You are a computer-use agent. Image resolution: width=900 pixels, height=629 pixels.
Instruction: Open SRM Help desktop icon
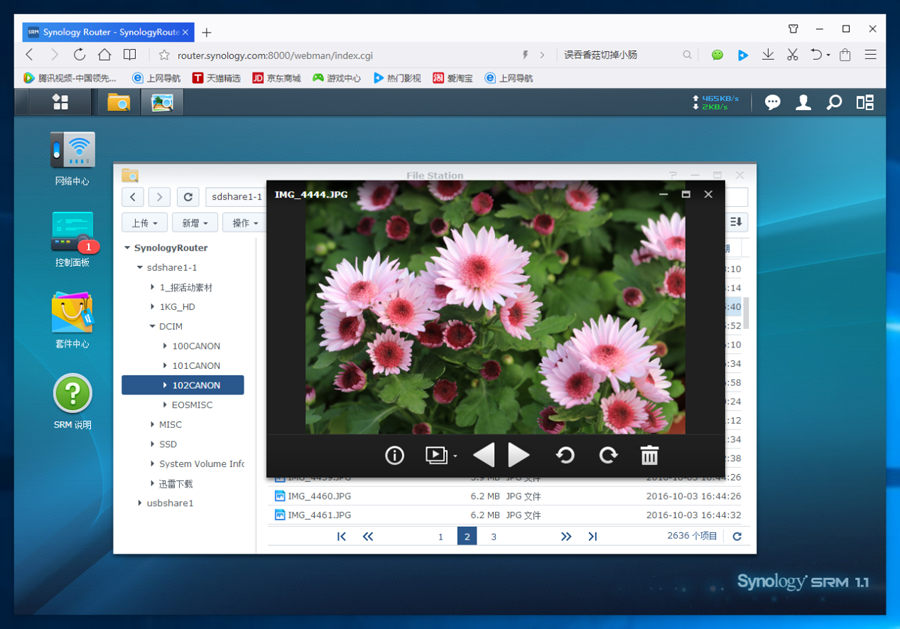[x=72, y=395]
